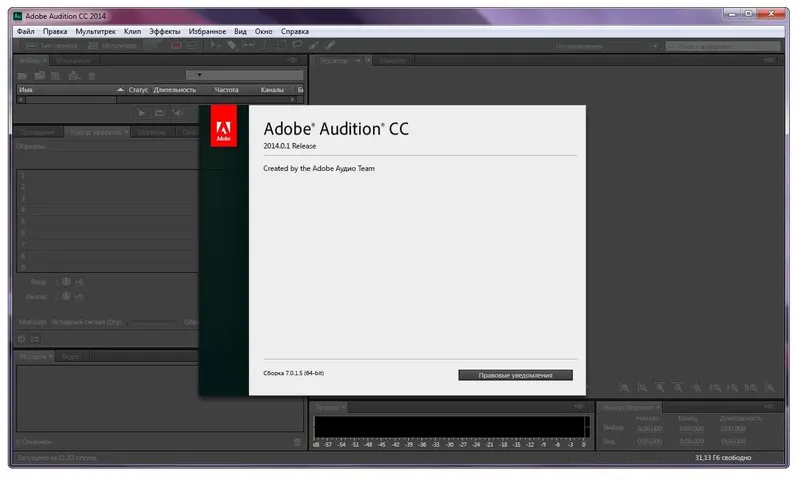This screenshot has height=480, width=800.
Task: Click the trash icon in Files panel
Action: (x=92, y=76)
